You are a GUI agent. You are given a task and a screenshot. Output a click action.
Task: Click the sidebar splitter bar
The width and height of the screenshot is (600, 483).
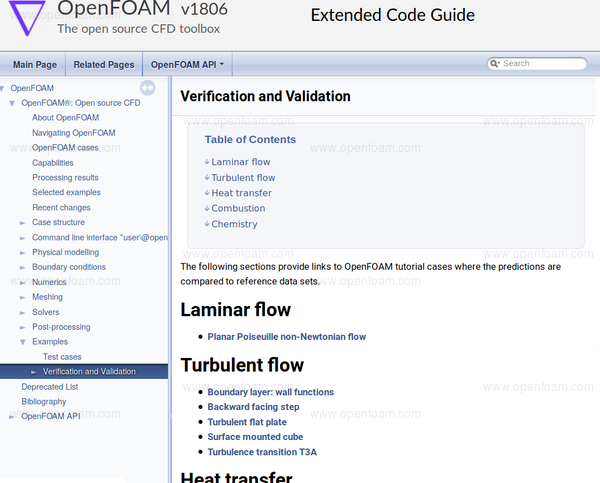[170, 279]
